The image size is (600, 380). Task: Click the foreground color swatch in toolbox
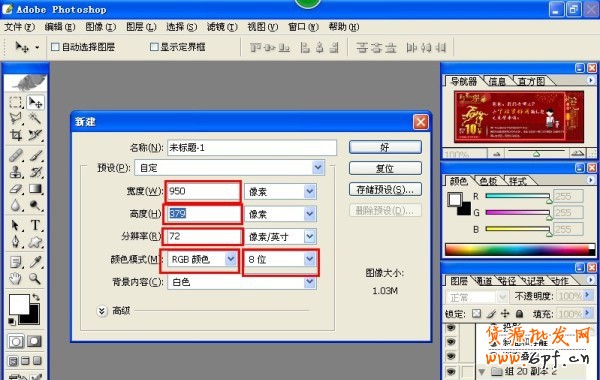(x=19, y=304)
